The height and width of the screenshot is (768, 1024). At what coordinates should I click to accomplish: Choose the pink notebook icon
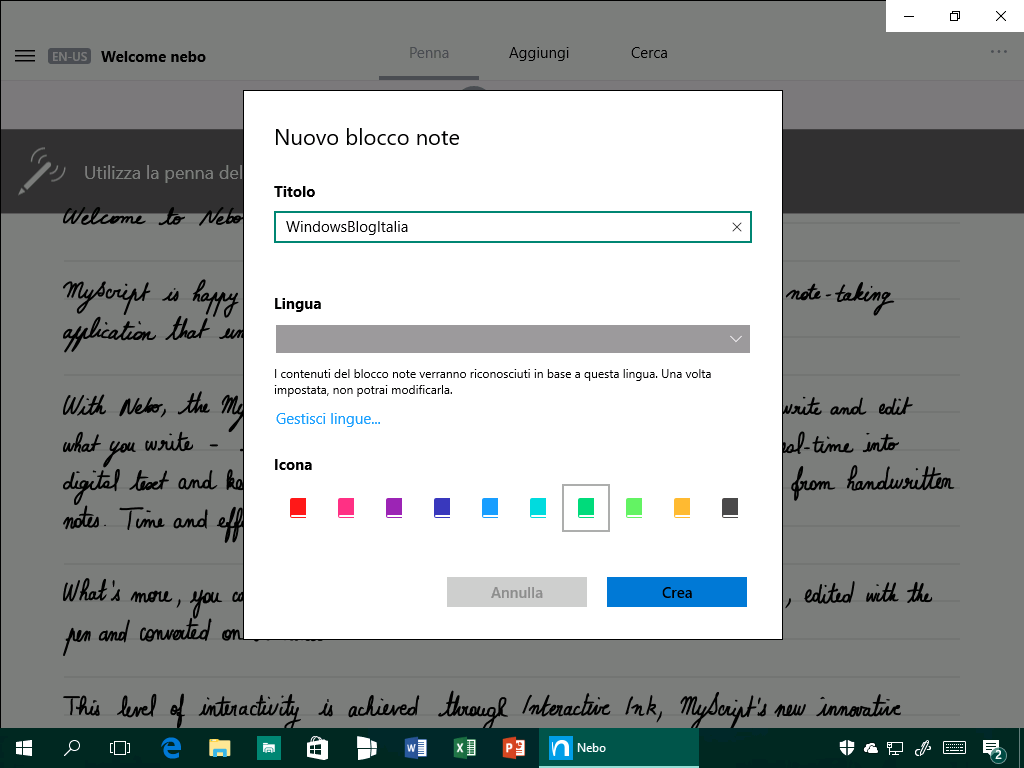[346, 507]
